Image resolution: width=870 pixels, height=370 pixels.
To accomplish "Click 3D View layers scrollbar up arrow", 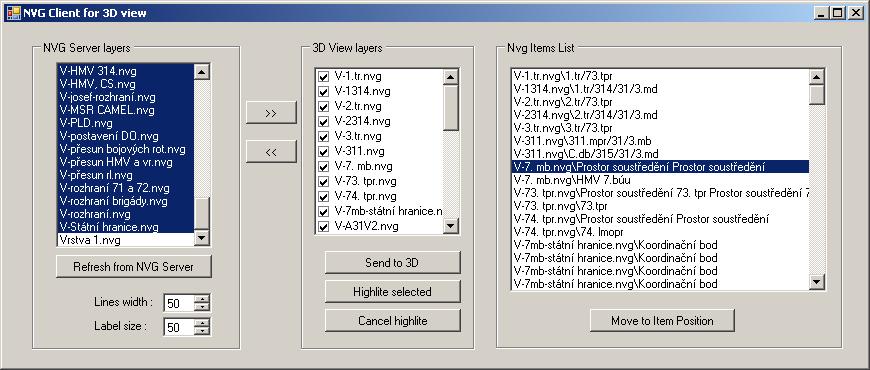I will (451, 77).
